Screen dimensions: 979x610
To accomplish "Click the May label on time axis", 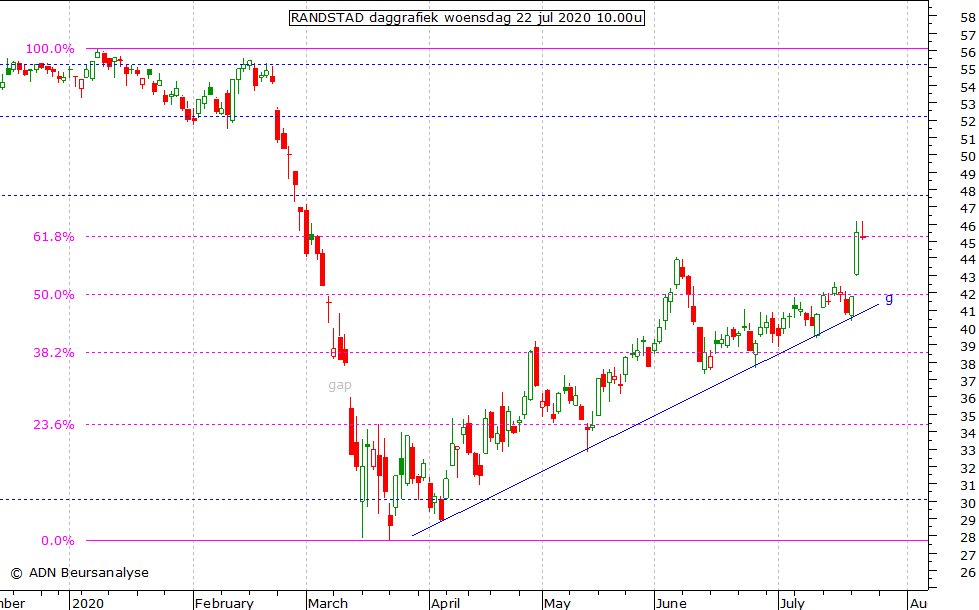I will point(557,603).
